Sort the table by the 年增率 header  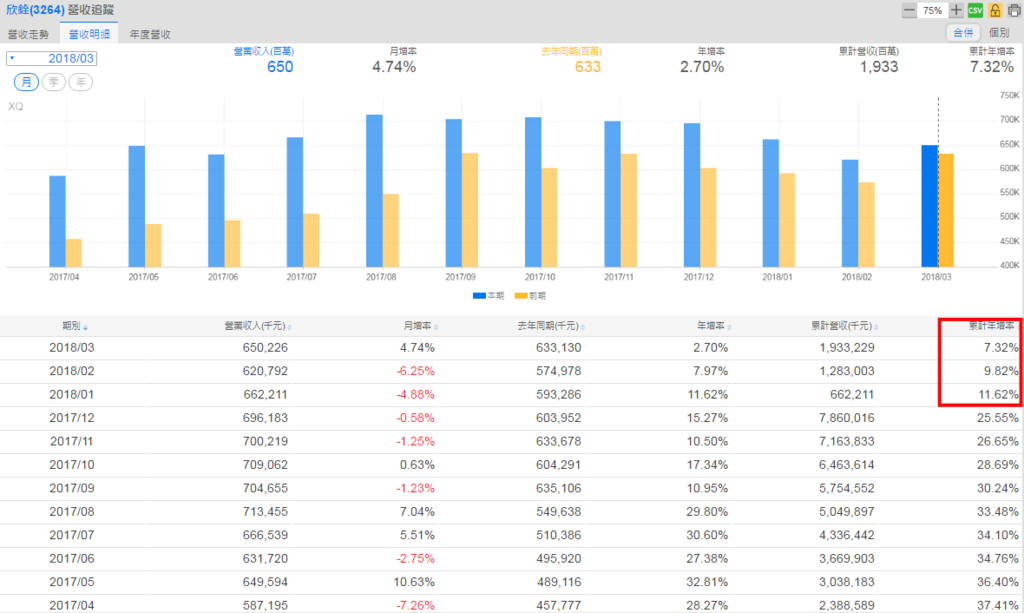[714, 326]
